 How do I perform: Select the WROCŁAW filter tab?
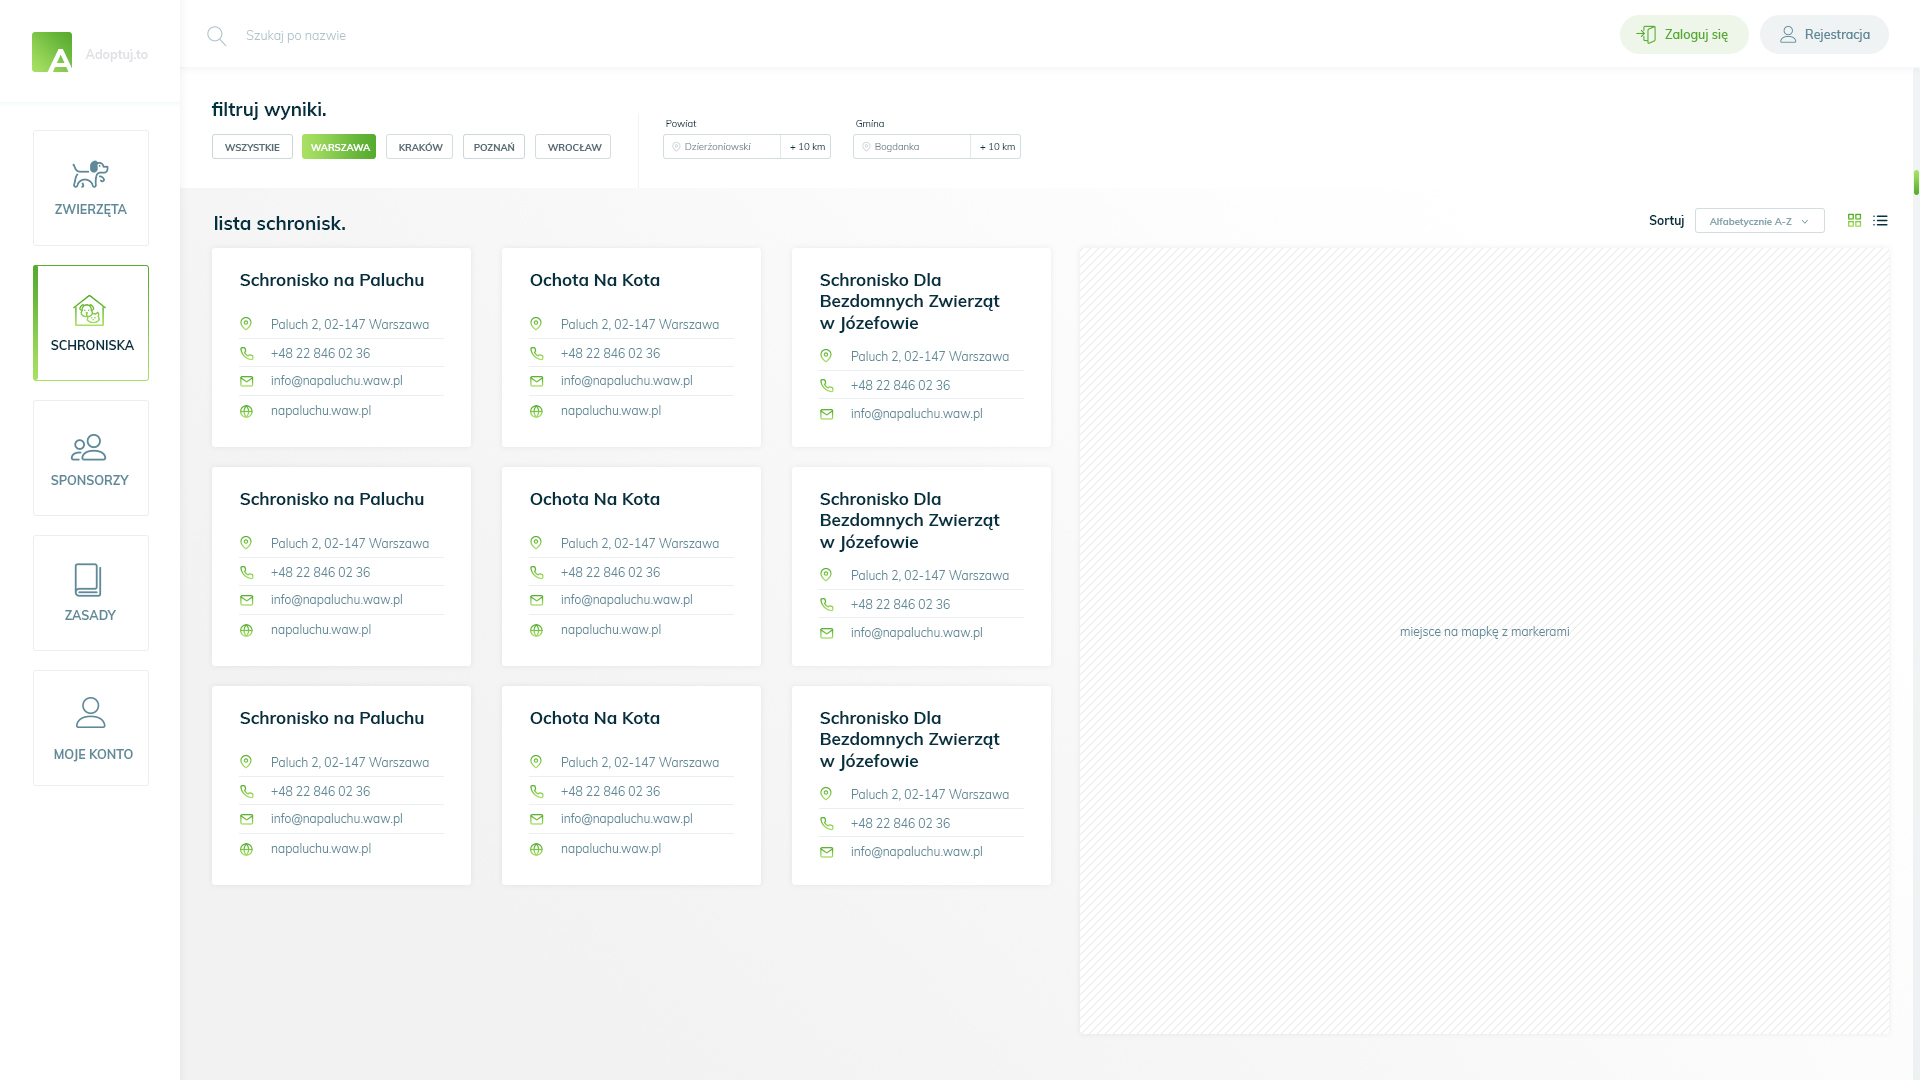pos(572,146)
